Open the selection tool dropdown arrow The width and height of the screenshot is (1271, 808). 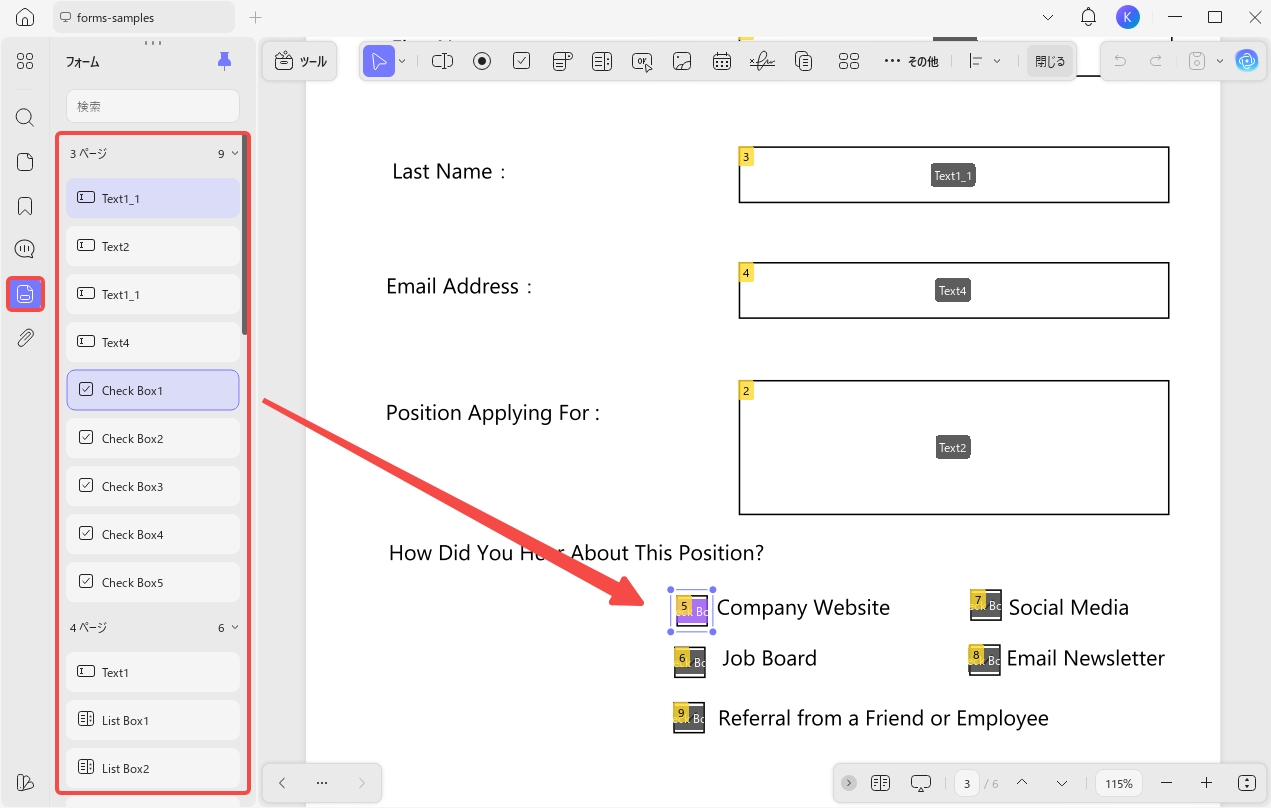click(402, 61)
